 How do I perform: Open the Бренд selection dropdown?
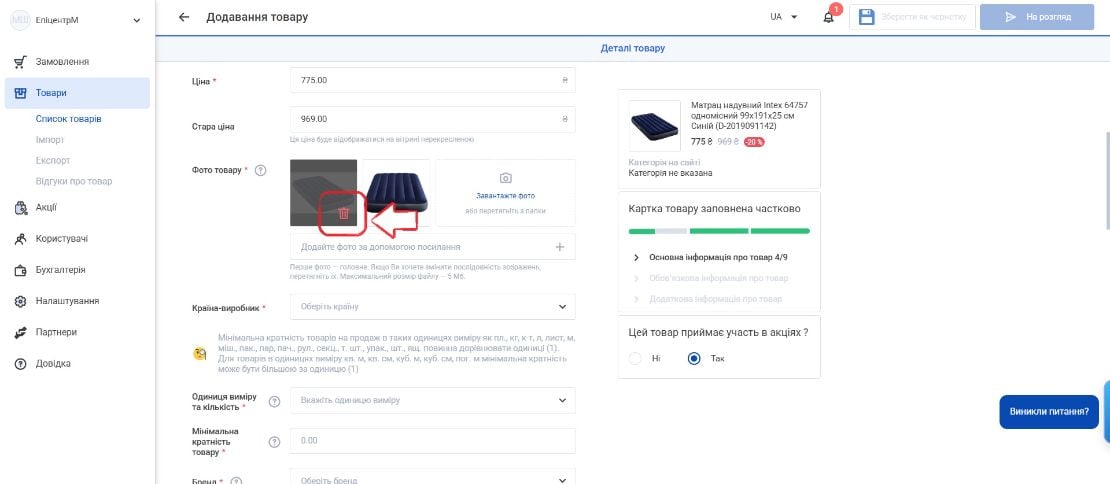(x=433, y=478)
